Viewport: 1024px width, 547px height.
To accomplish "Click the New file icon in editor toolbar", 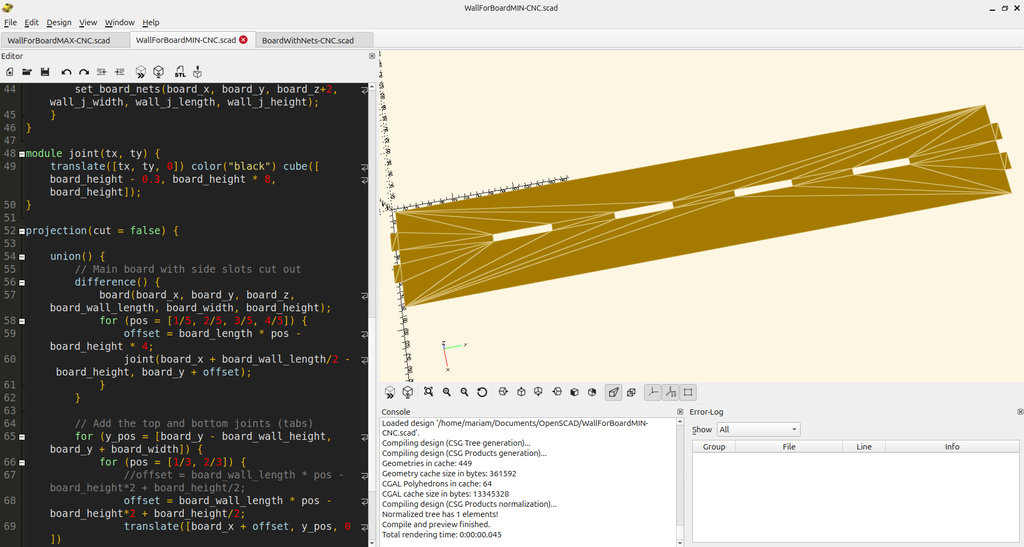I will (x=10, y=72).
